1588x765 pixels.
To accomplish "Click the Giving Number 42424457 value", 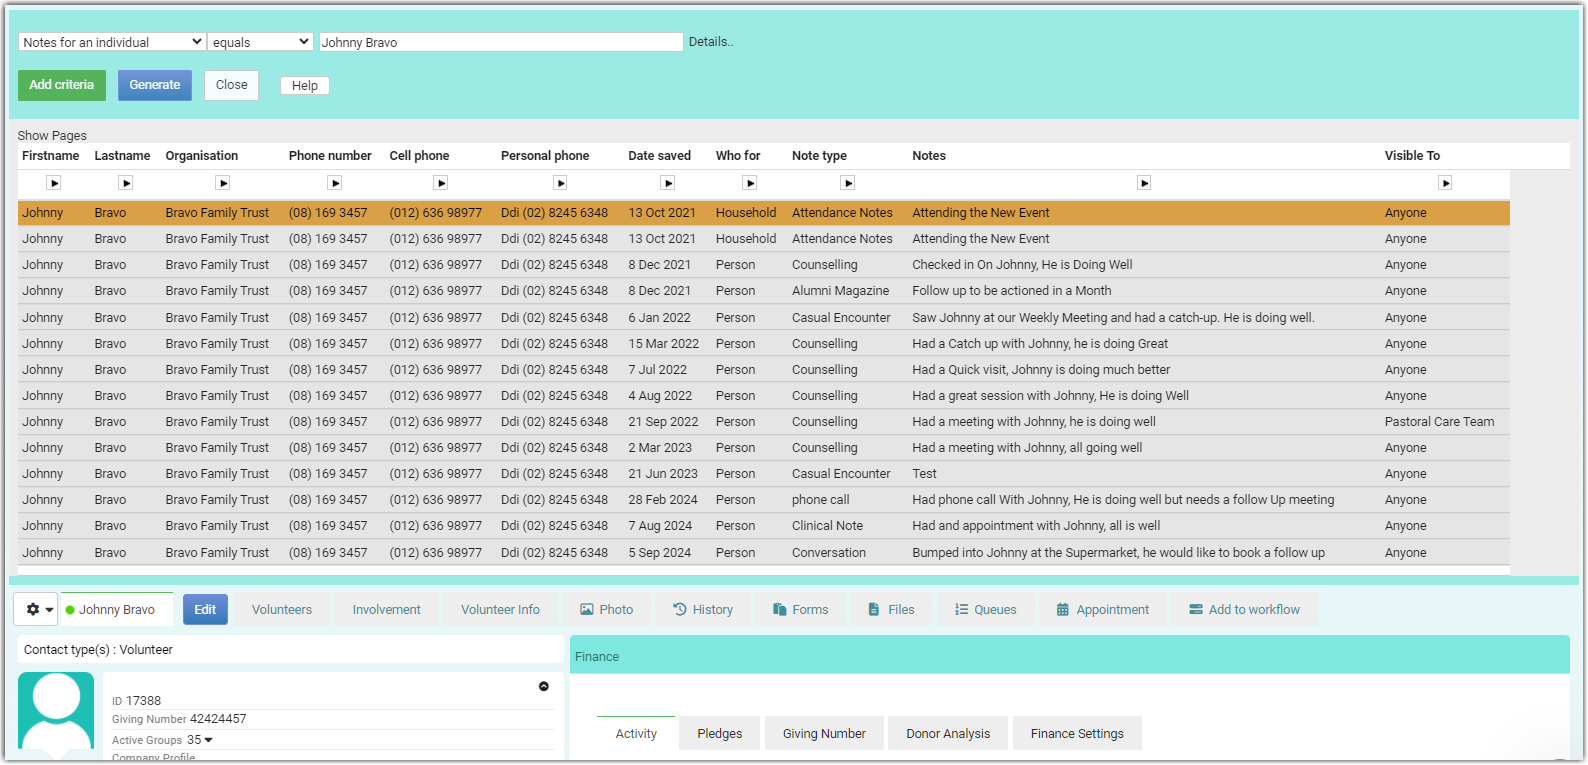I will (218, 719).
